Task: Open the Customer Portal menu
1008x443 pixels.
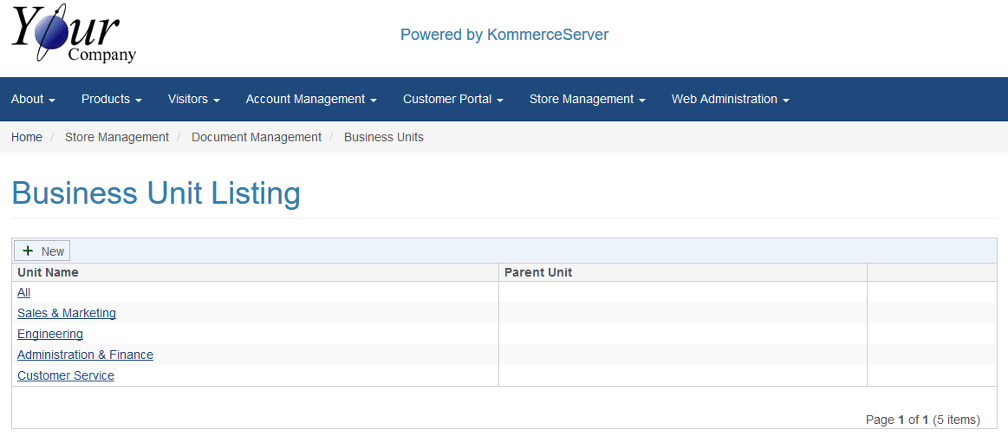Action: 452,99
